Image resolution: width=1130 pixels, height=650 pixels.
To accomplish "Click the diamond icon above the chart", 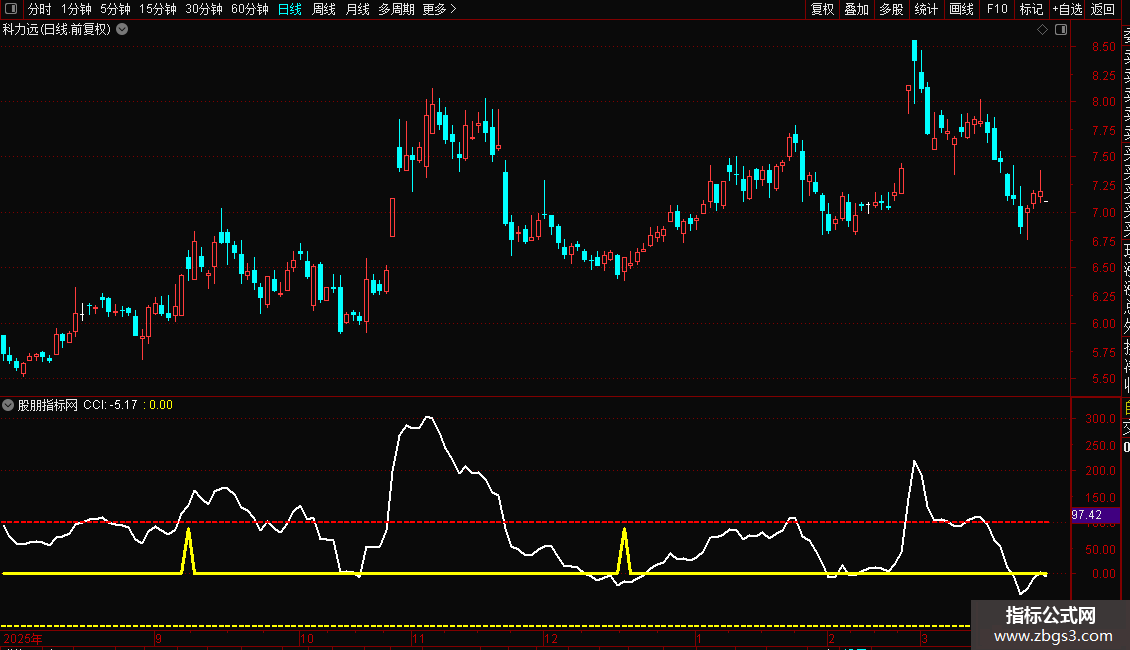I will (x=1042, y=30).
